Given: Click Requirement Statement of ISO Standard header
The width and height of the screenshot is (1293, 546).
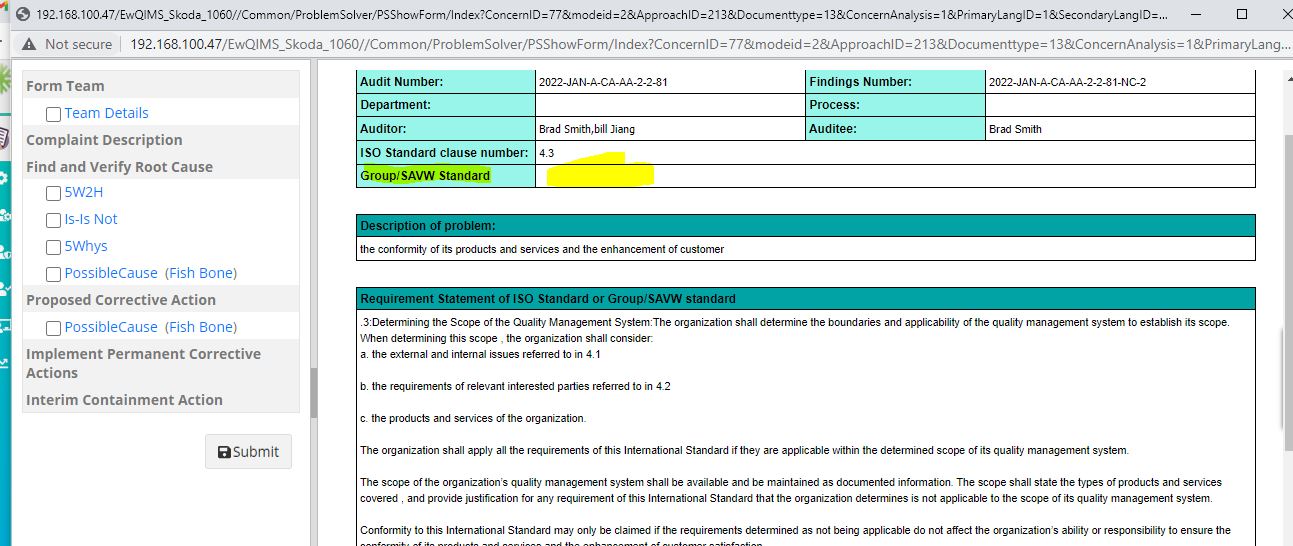Looking at the screenshot, I should [806, 298].
